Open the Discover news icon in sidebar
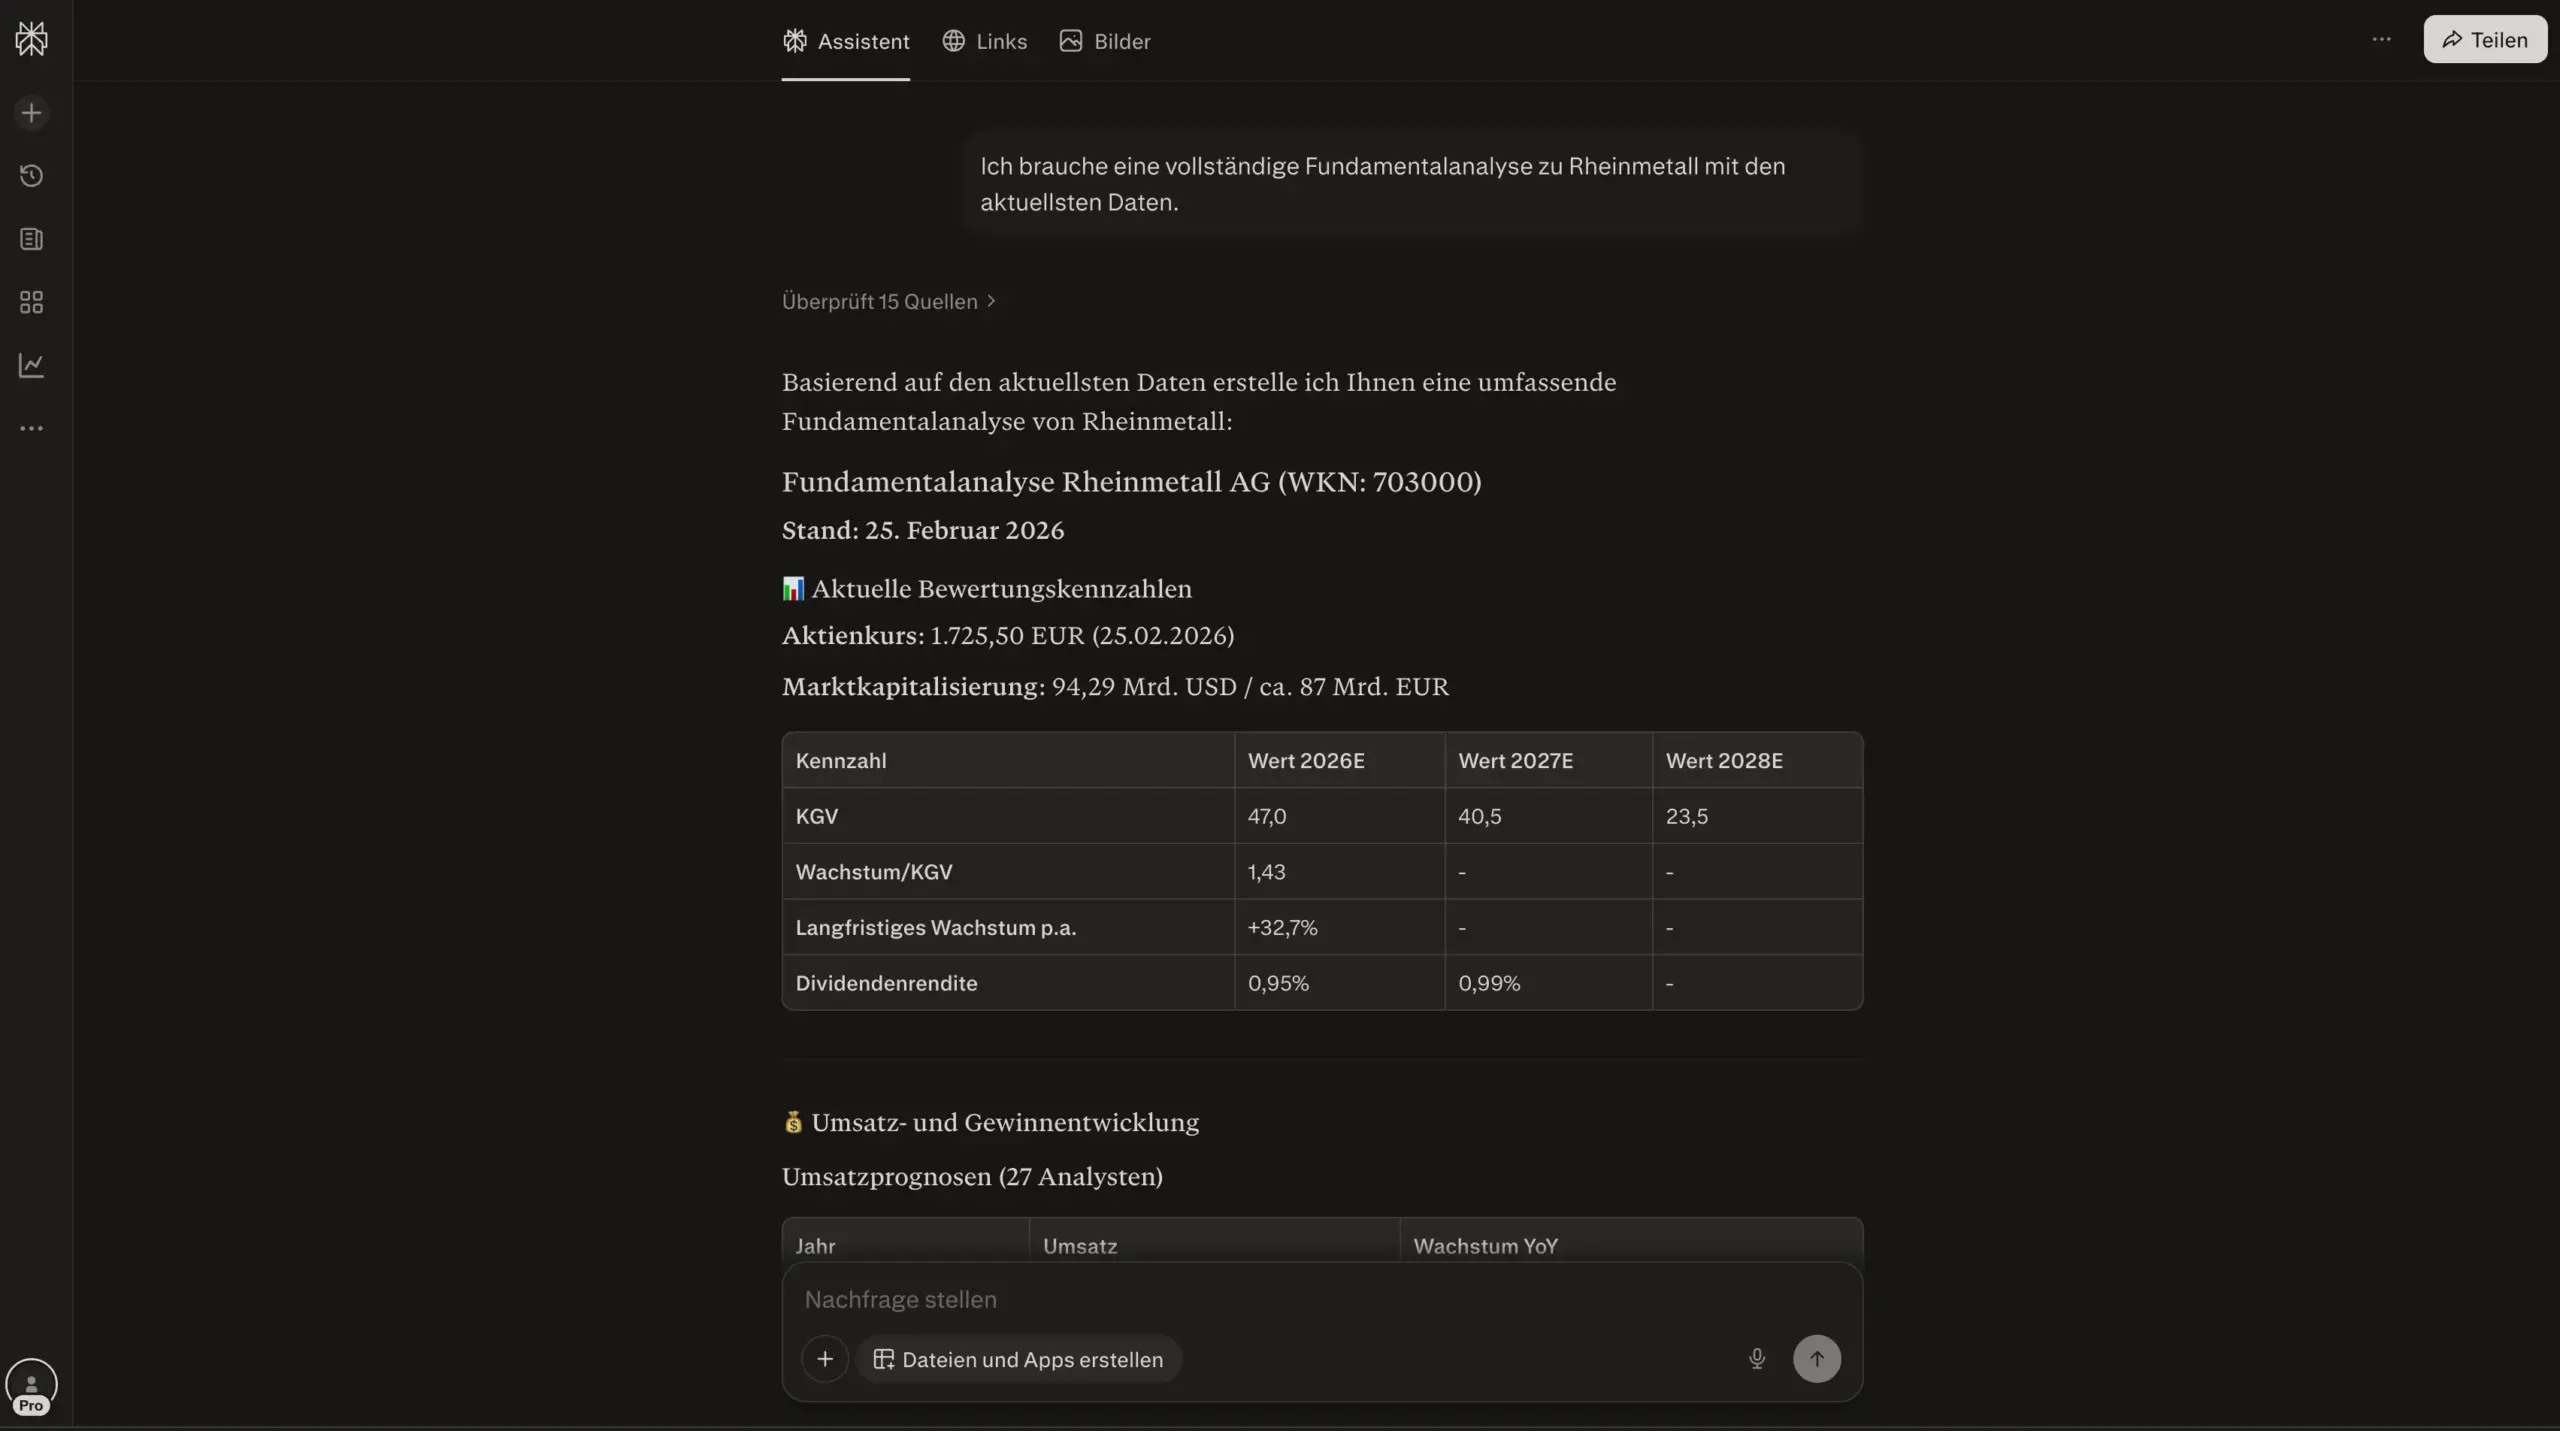Image resolution: width=2560 pixels, height=1431 pixels. (x=31, y=239)
